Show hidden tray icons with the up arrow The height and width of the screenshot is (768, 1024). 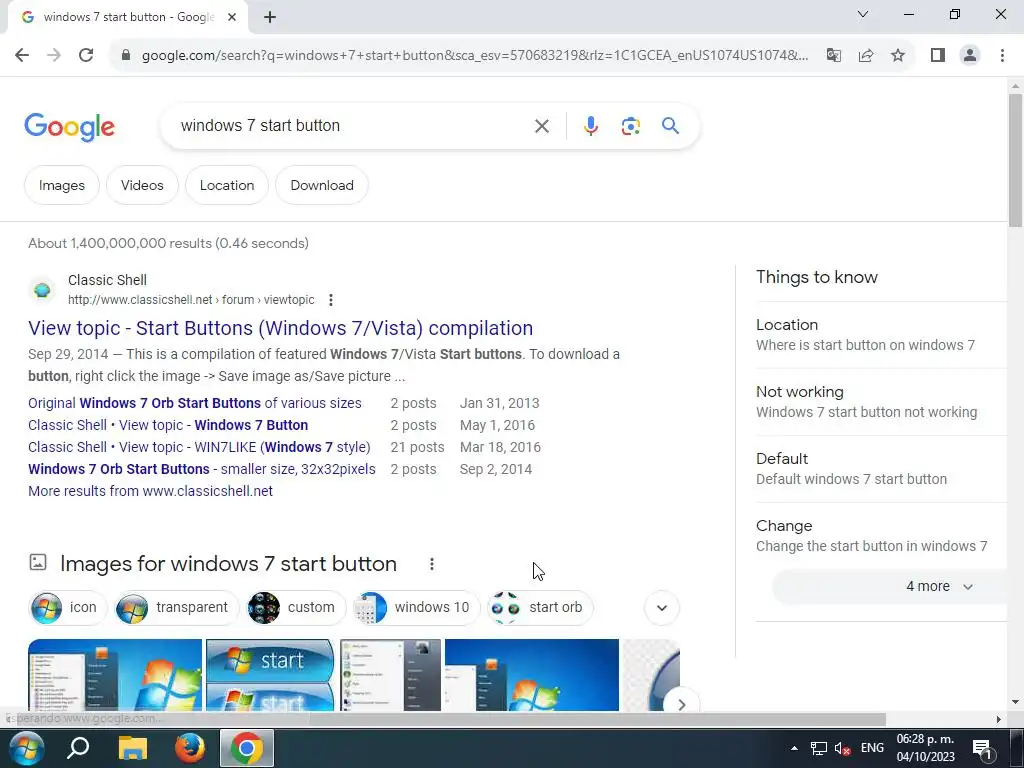point(794,748)
